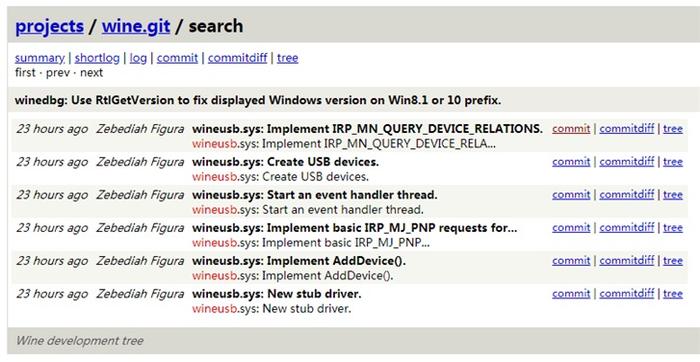
Task: Open the wine.git breadcrumb link
Action: pos(136,26)
